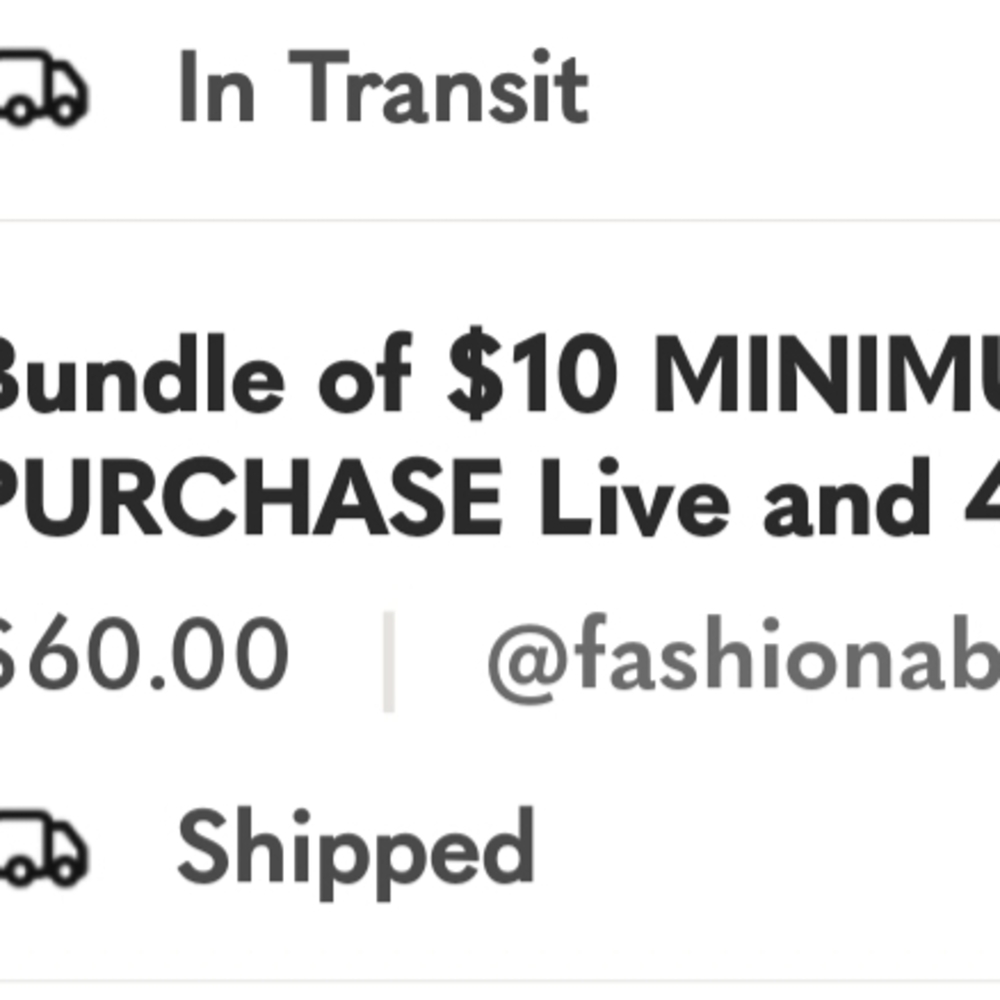The width and height of the screenshot is (1000, 1000).
Task: Open the @fashionab seller profile link
Action: click(742, 660)
